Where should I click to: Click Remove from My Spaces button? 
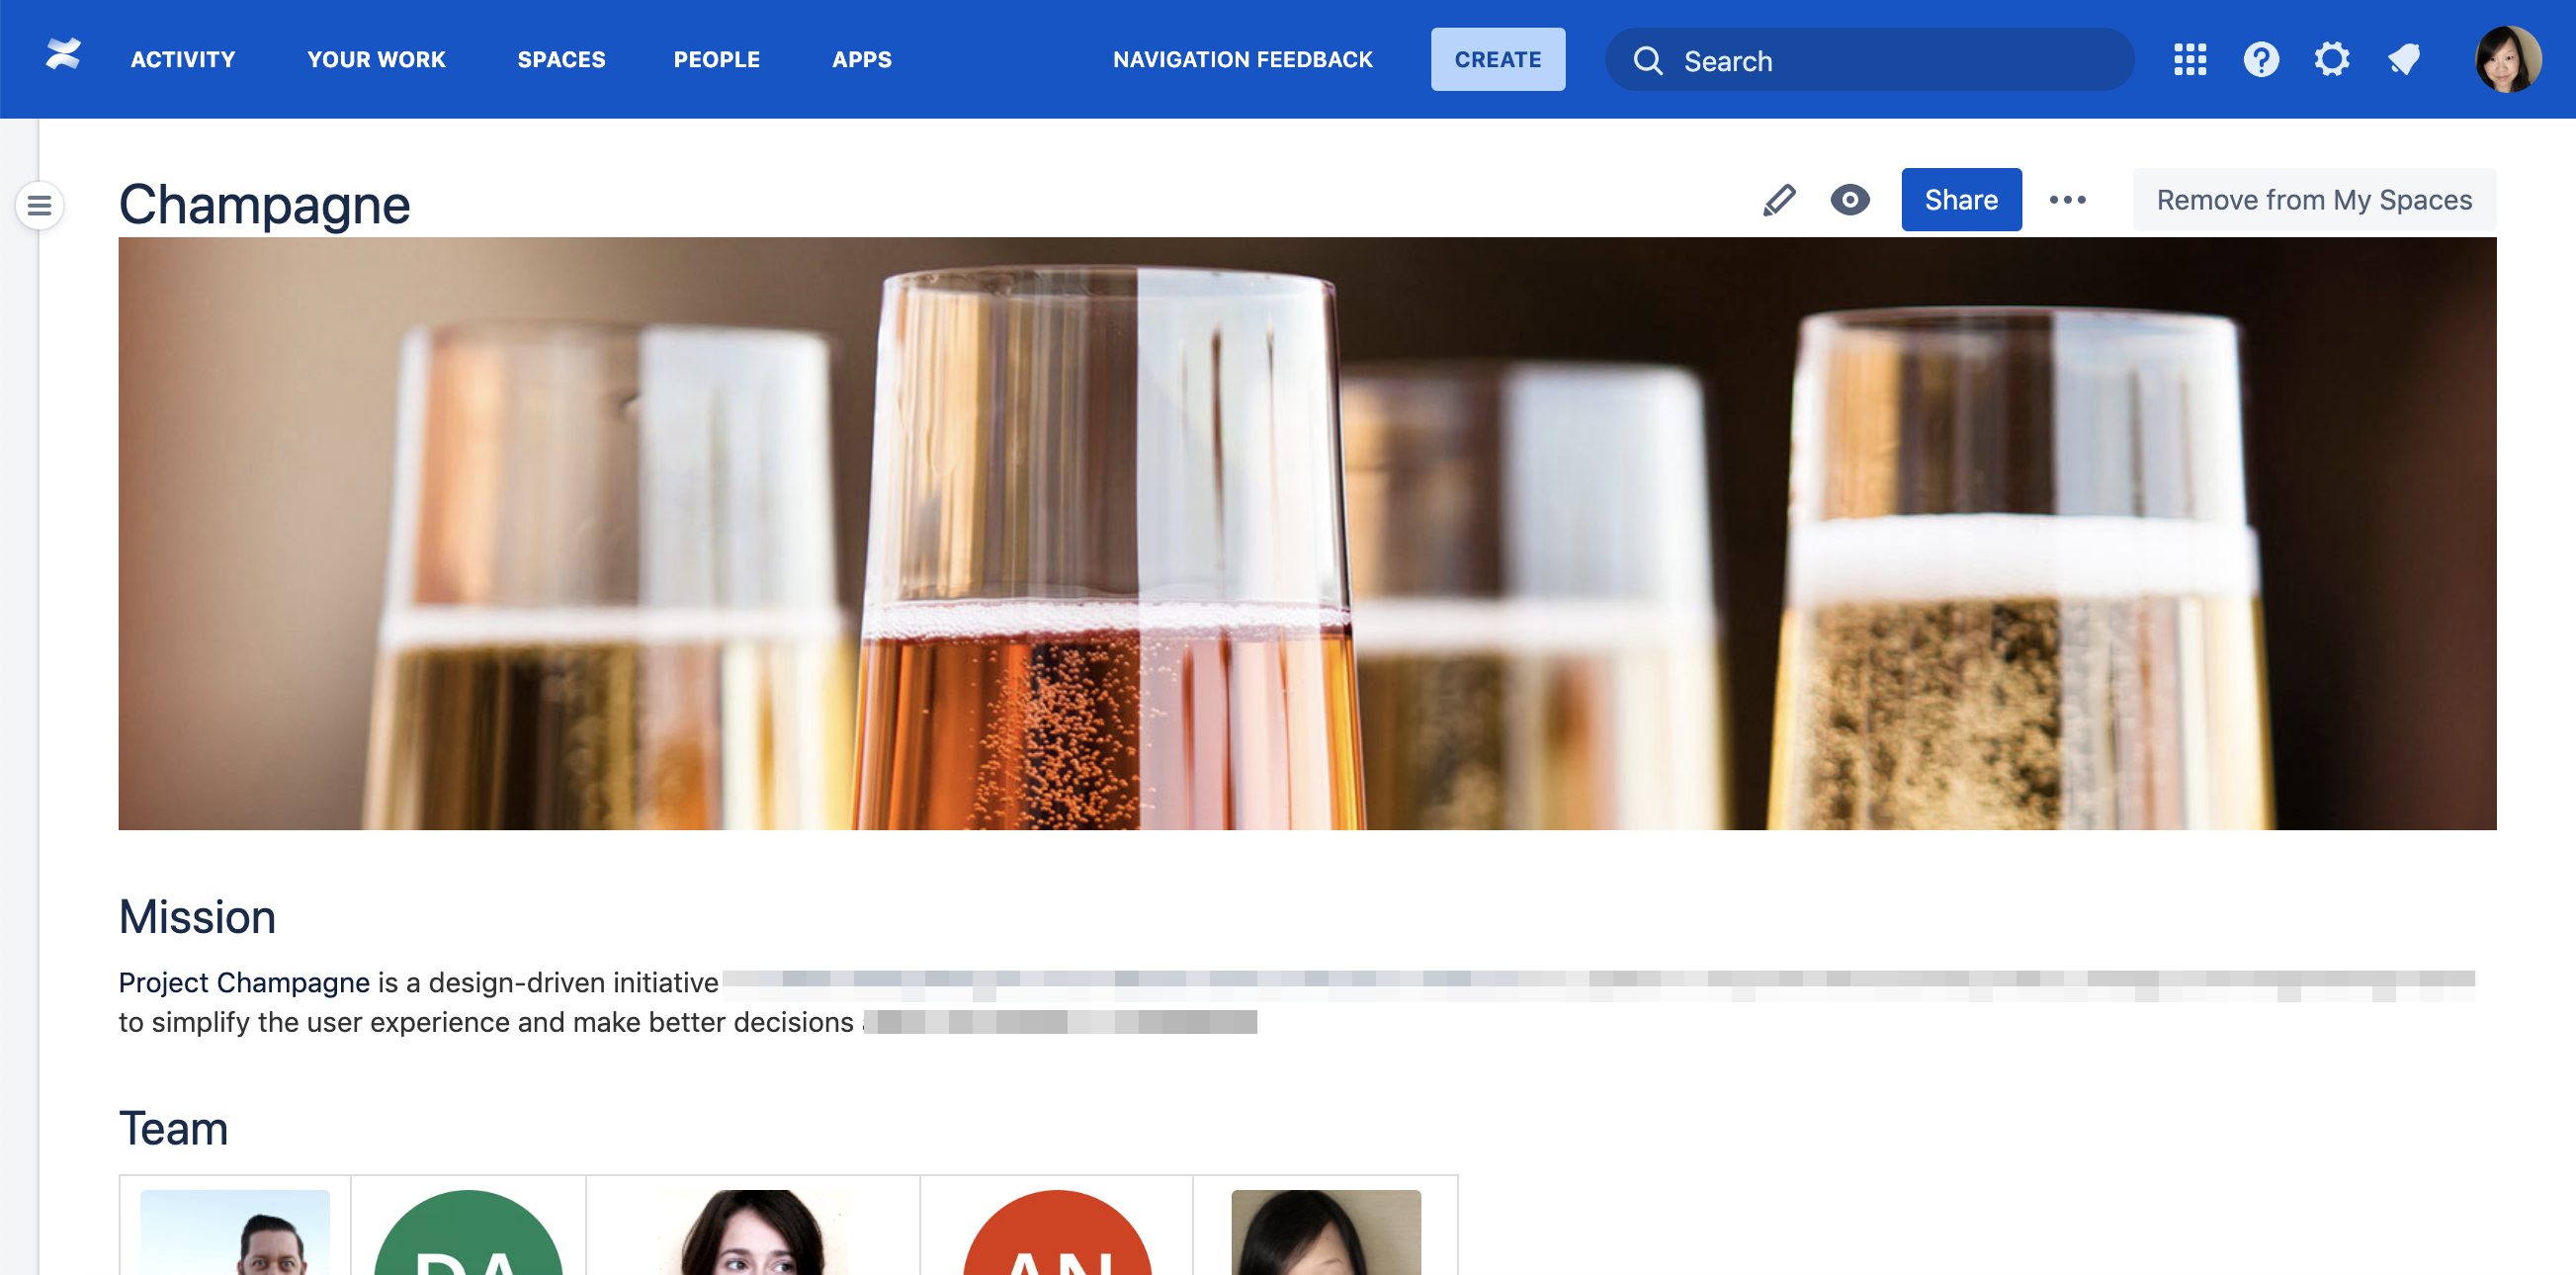tap(2313, 200)
